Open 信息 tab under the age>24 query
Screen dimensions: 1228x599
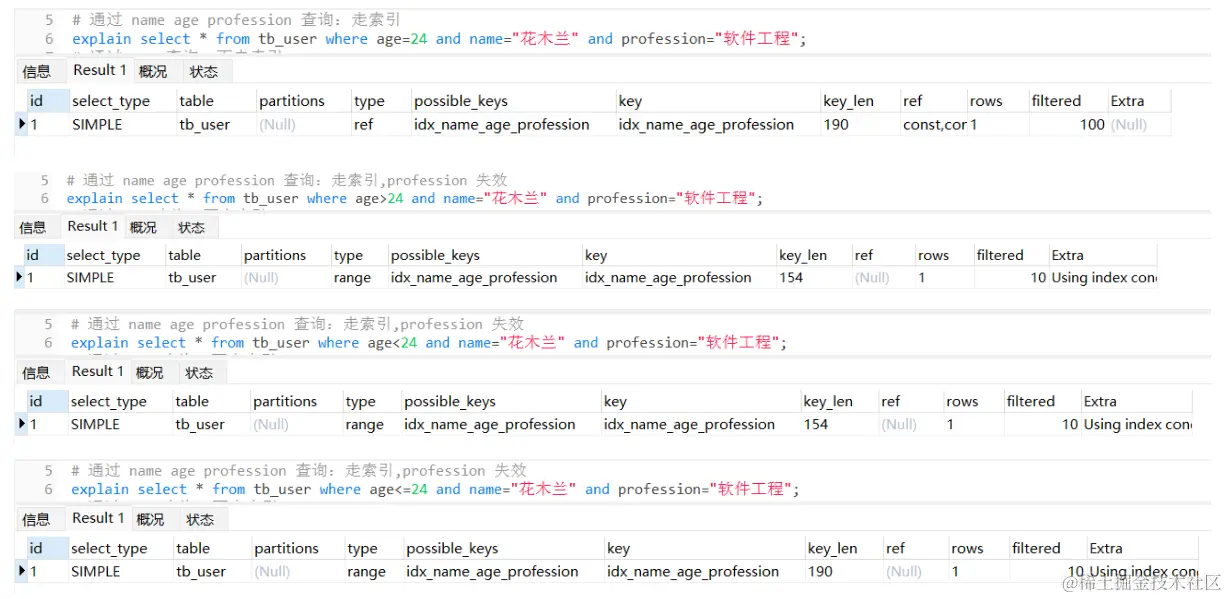click(33, 227)
